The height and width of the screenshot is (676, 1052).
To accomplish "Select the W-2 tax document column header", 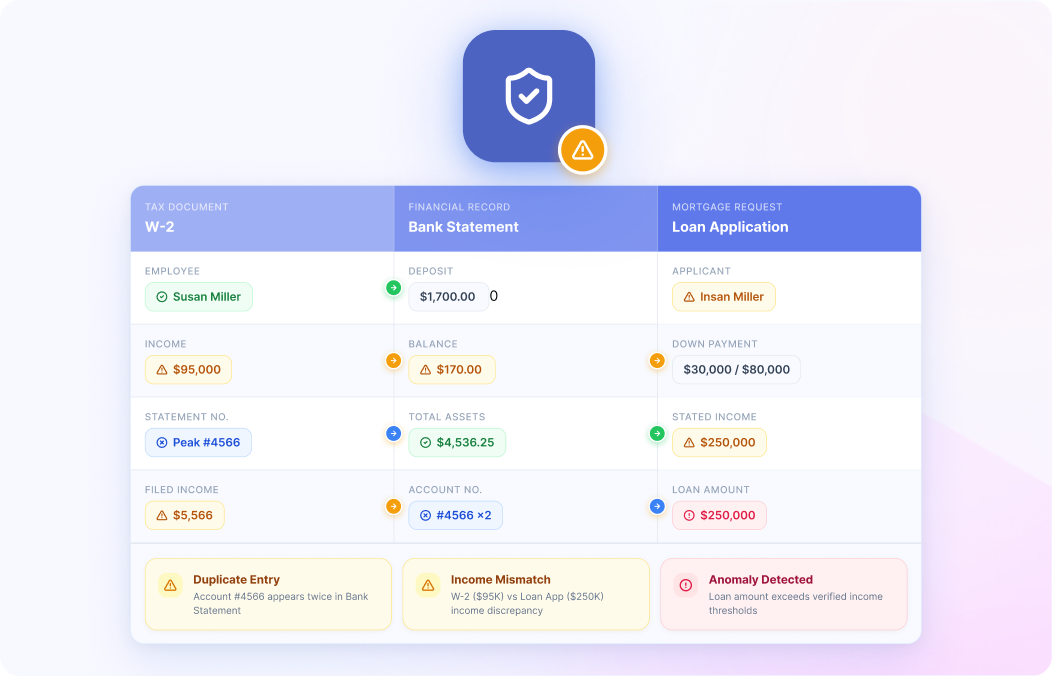I will coord(262,219).
